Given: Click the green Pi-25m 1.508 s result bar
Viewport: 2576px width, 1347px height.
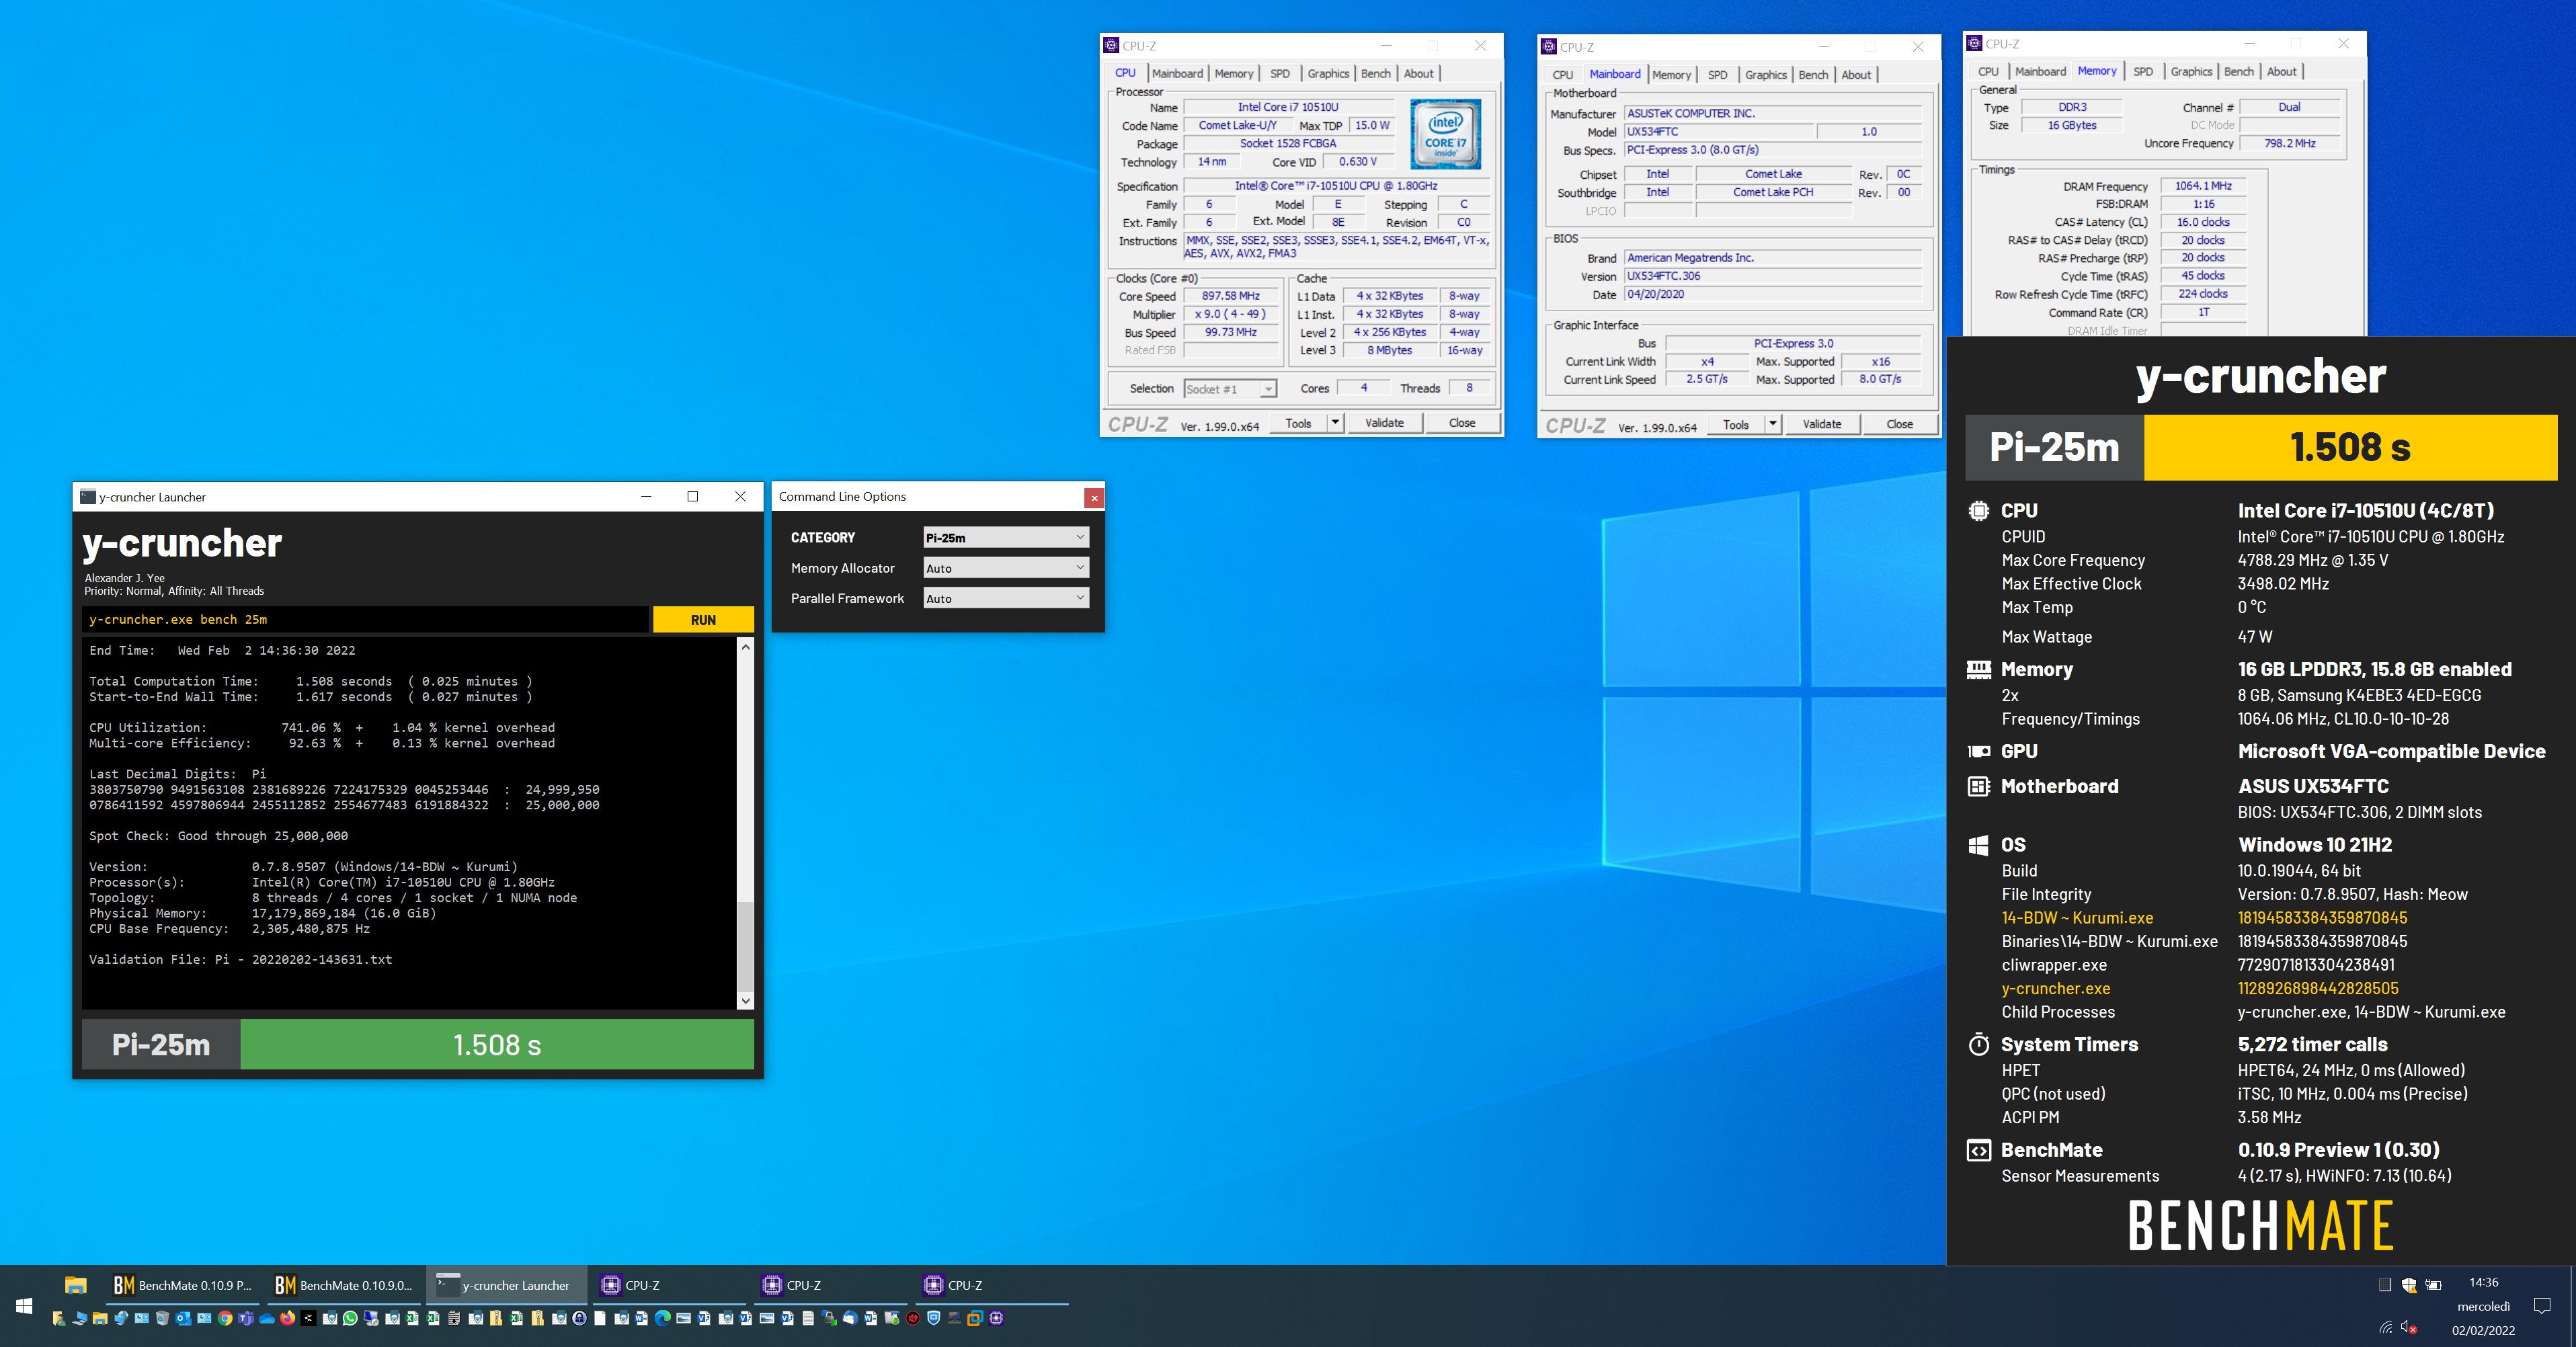Looking at the screenshot, I should pos(497,1045).
